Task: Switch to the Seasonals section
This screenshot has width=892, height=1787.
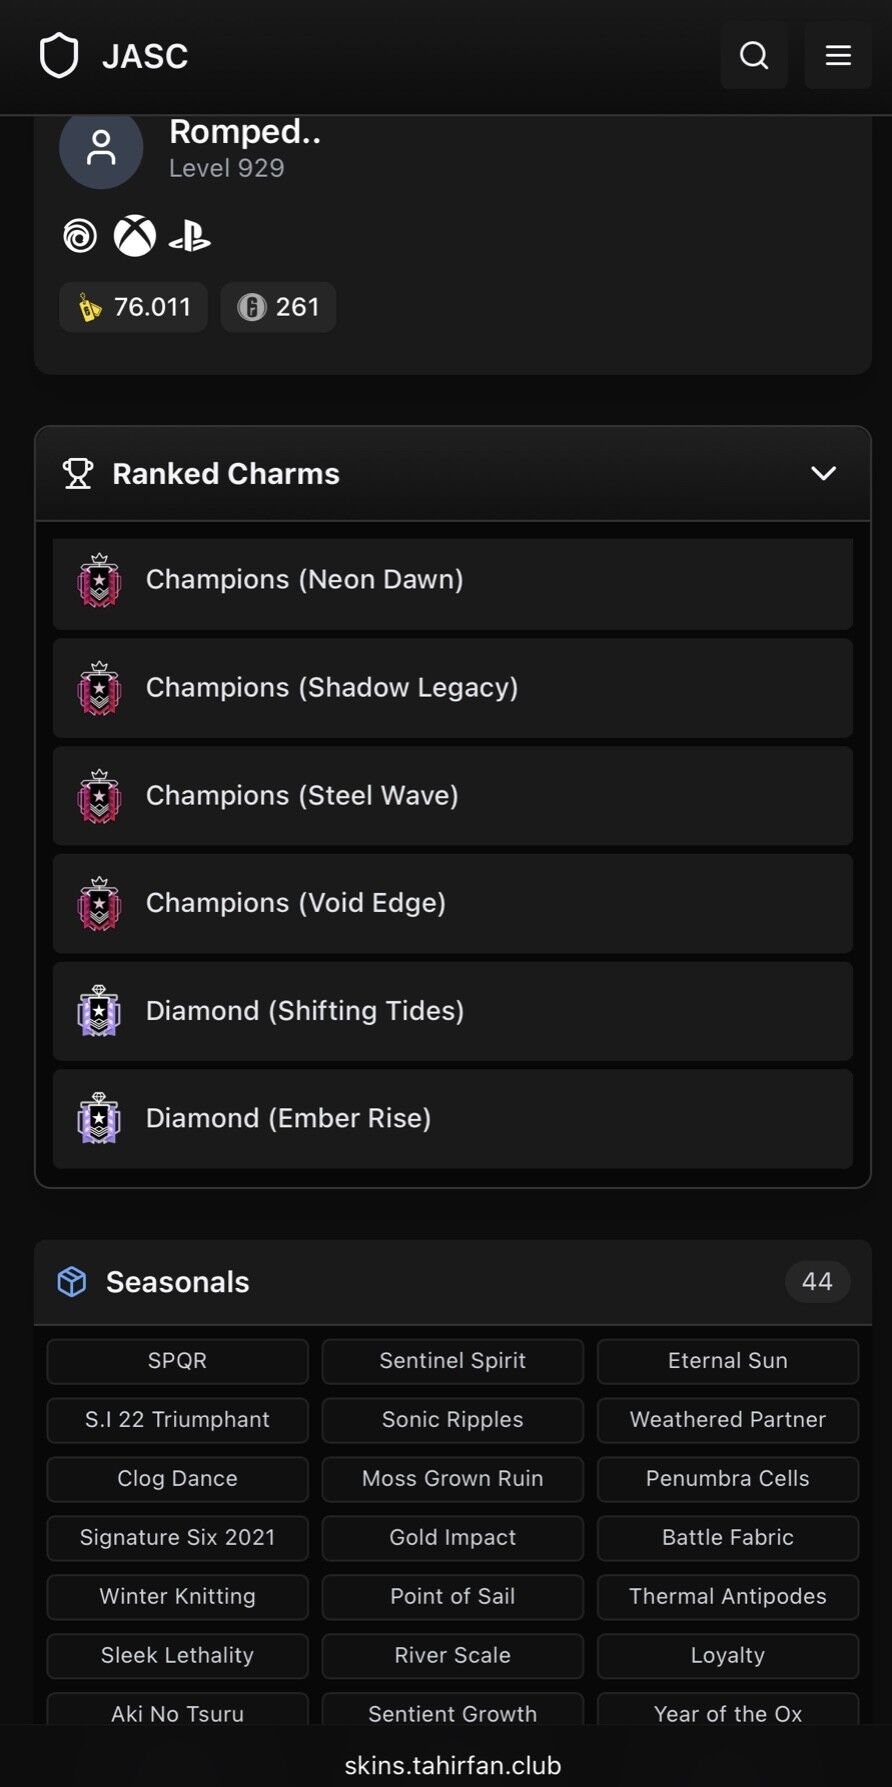Action: coord(177,1281)
